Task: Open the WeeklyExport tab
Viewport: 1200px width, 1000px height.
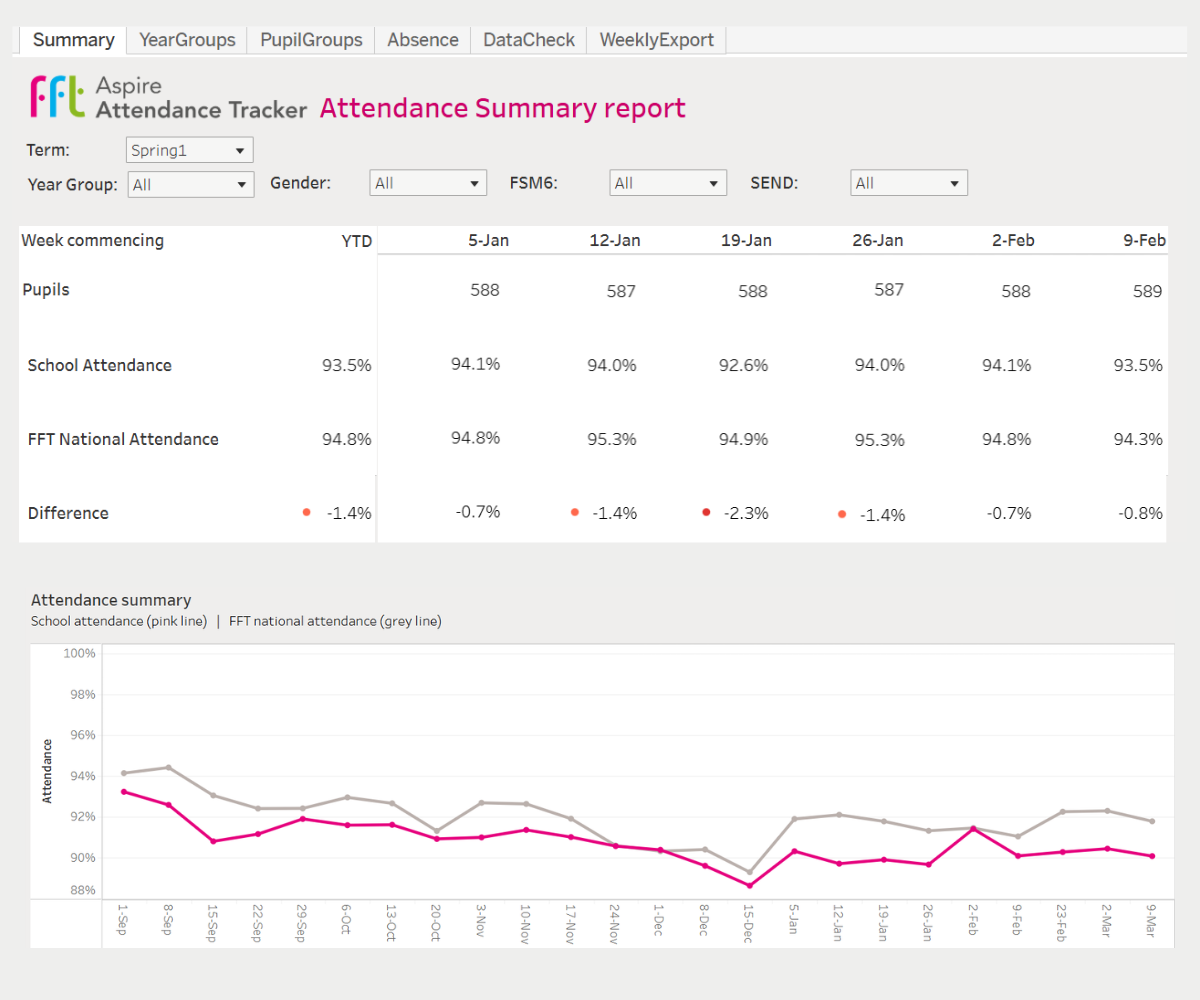Action: [656, 40]
